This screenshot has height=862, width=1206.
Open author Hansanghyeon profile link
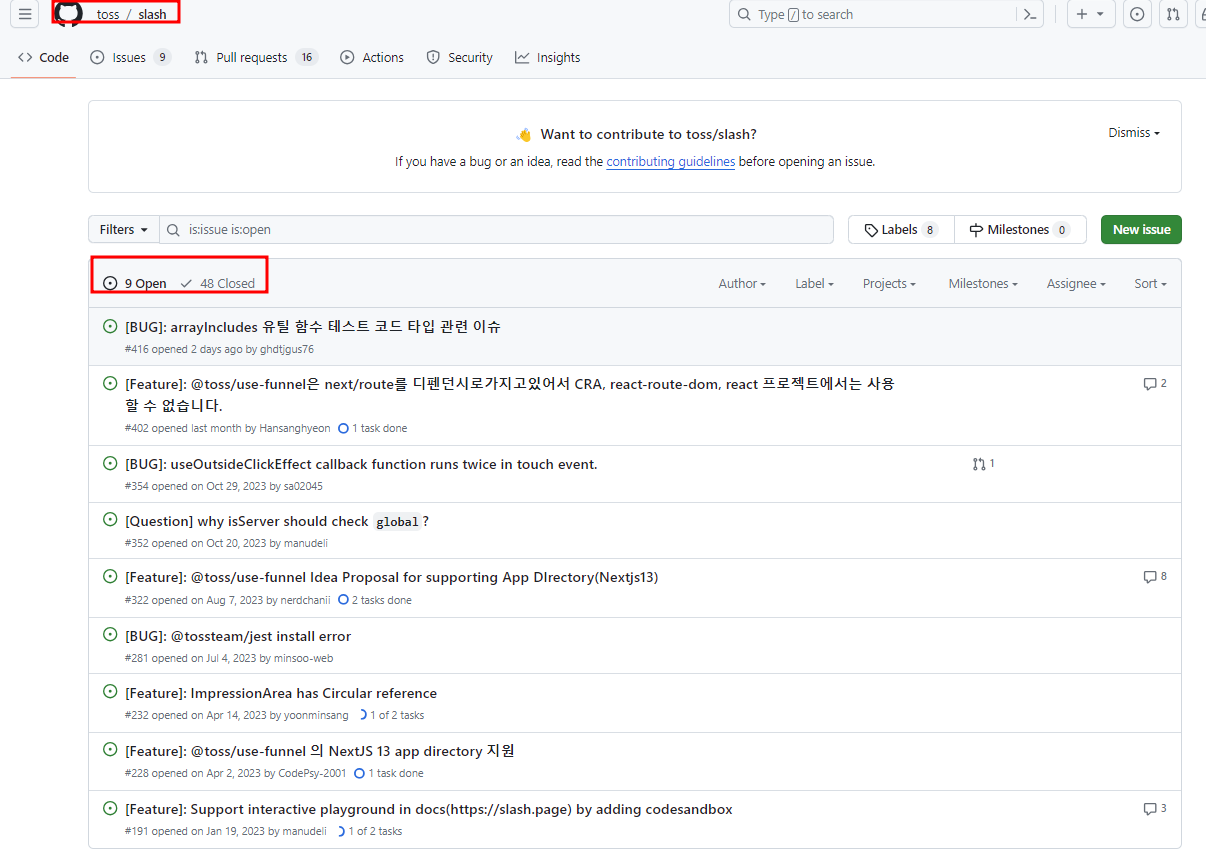pyautogui.click(x=295, y=428)
